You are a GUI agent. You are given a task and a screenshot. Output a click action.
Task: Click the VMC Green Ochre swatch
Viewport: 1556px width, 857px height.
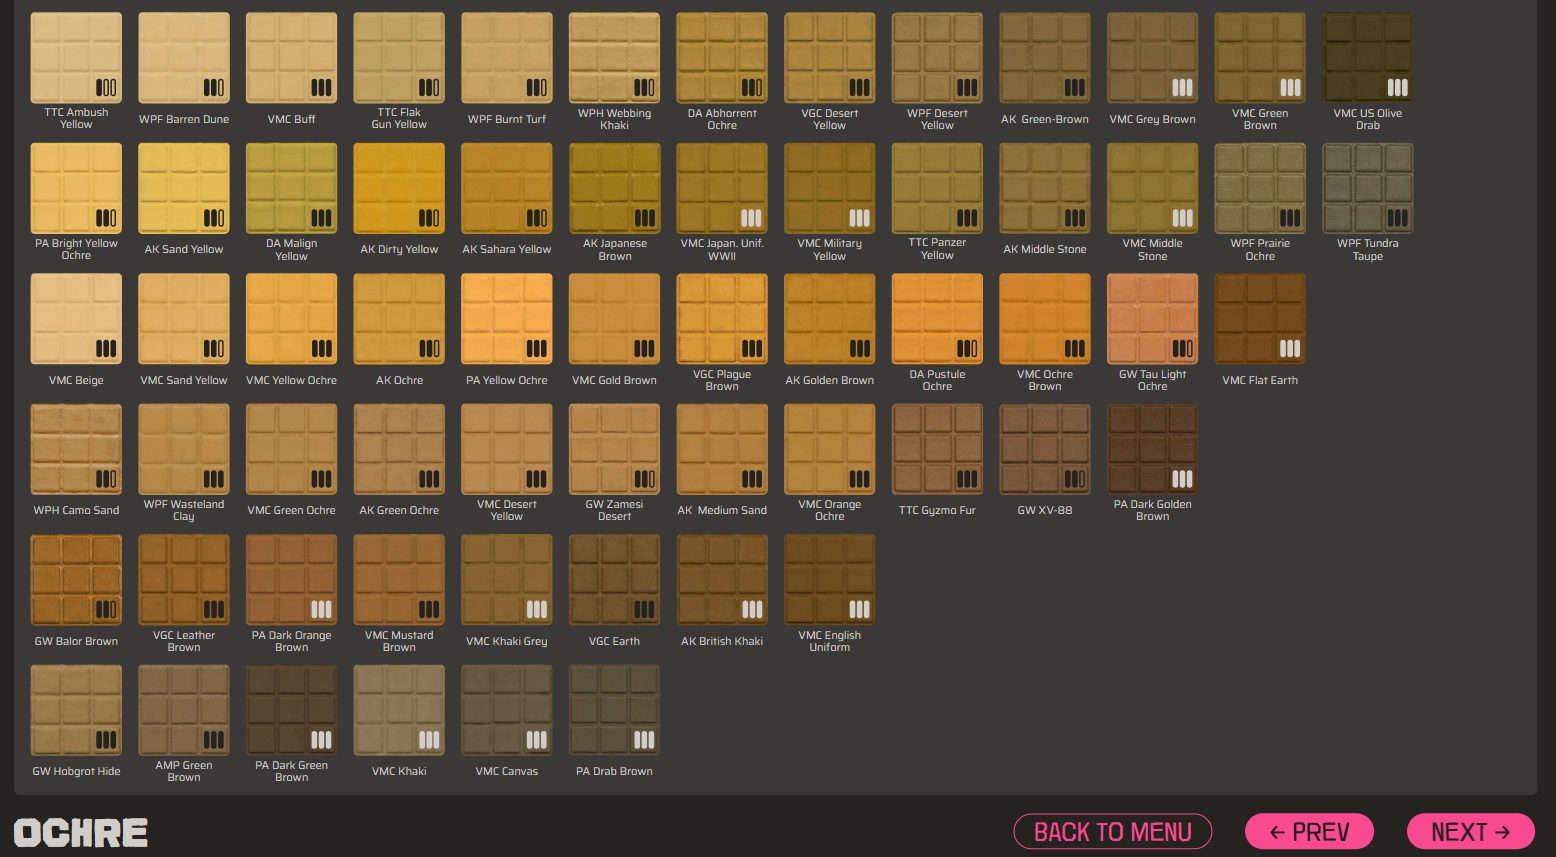click(x=291, y=450)
